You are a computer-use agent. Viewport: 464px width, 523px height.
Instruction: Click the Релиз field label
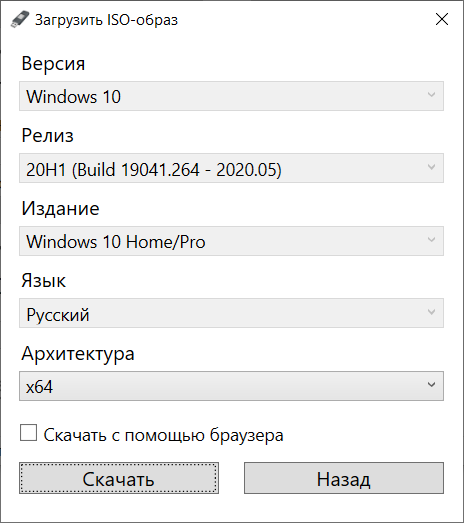click(x=47, y=136)
